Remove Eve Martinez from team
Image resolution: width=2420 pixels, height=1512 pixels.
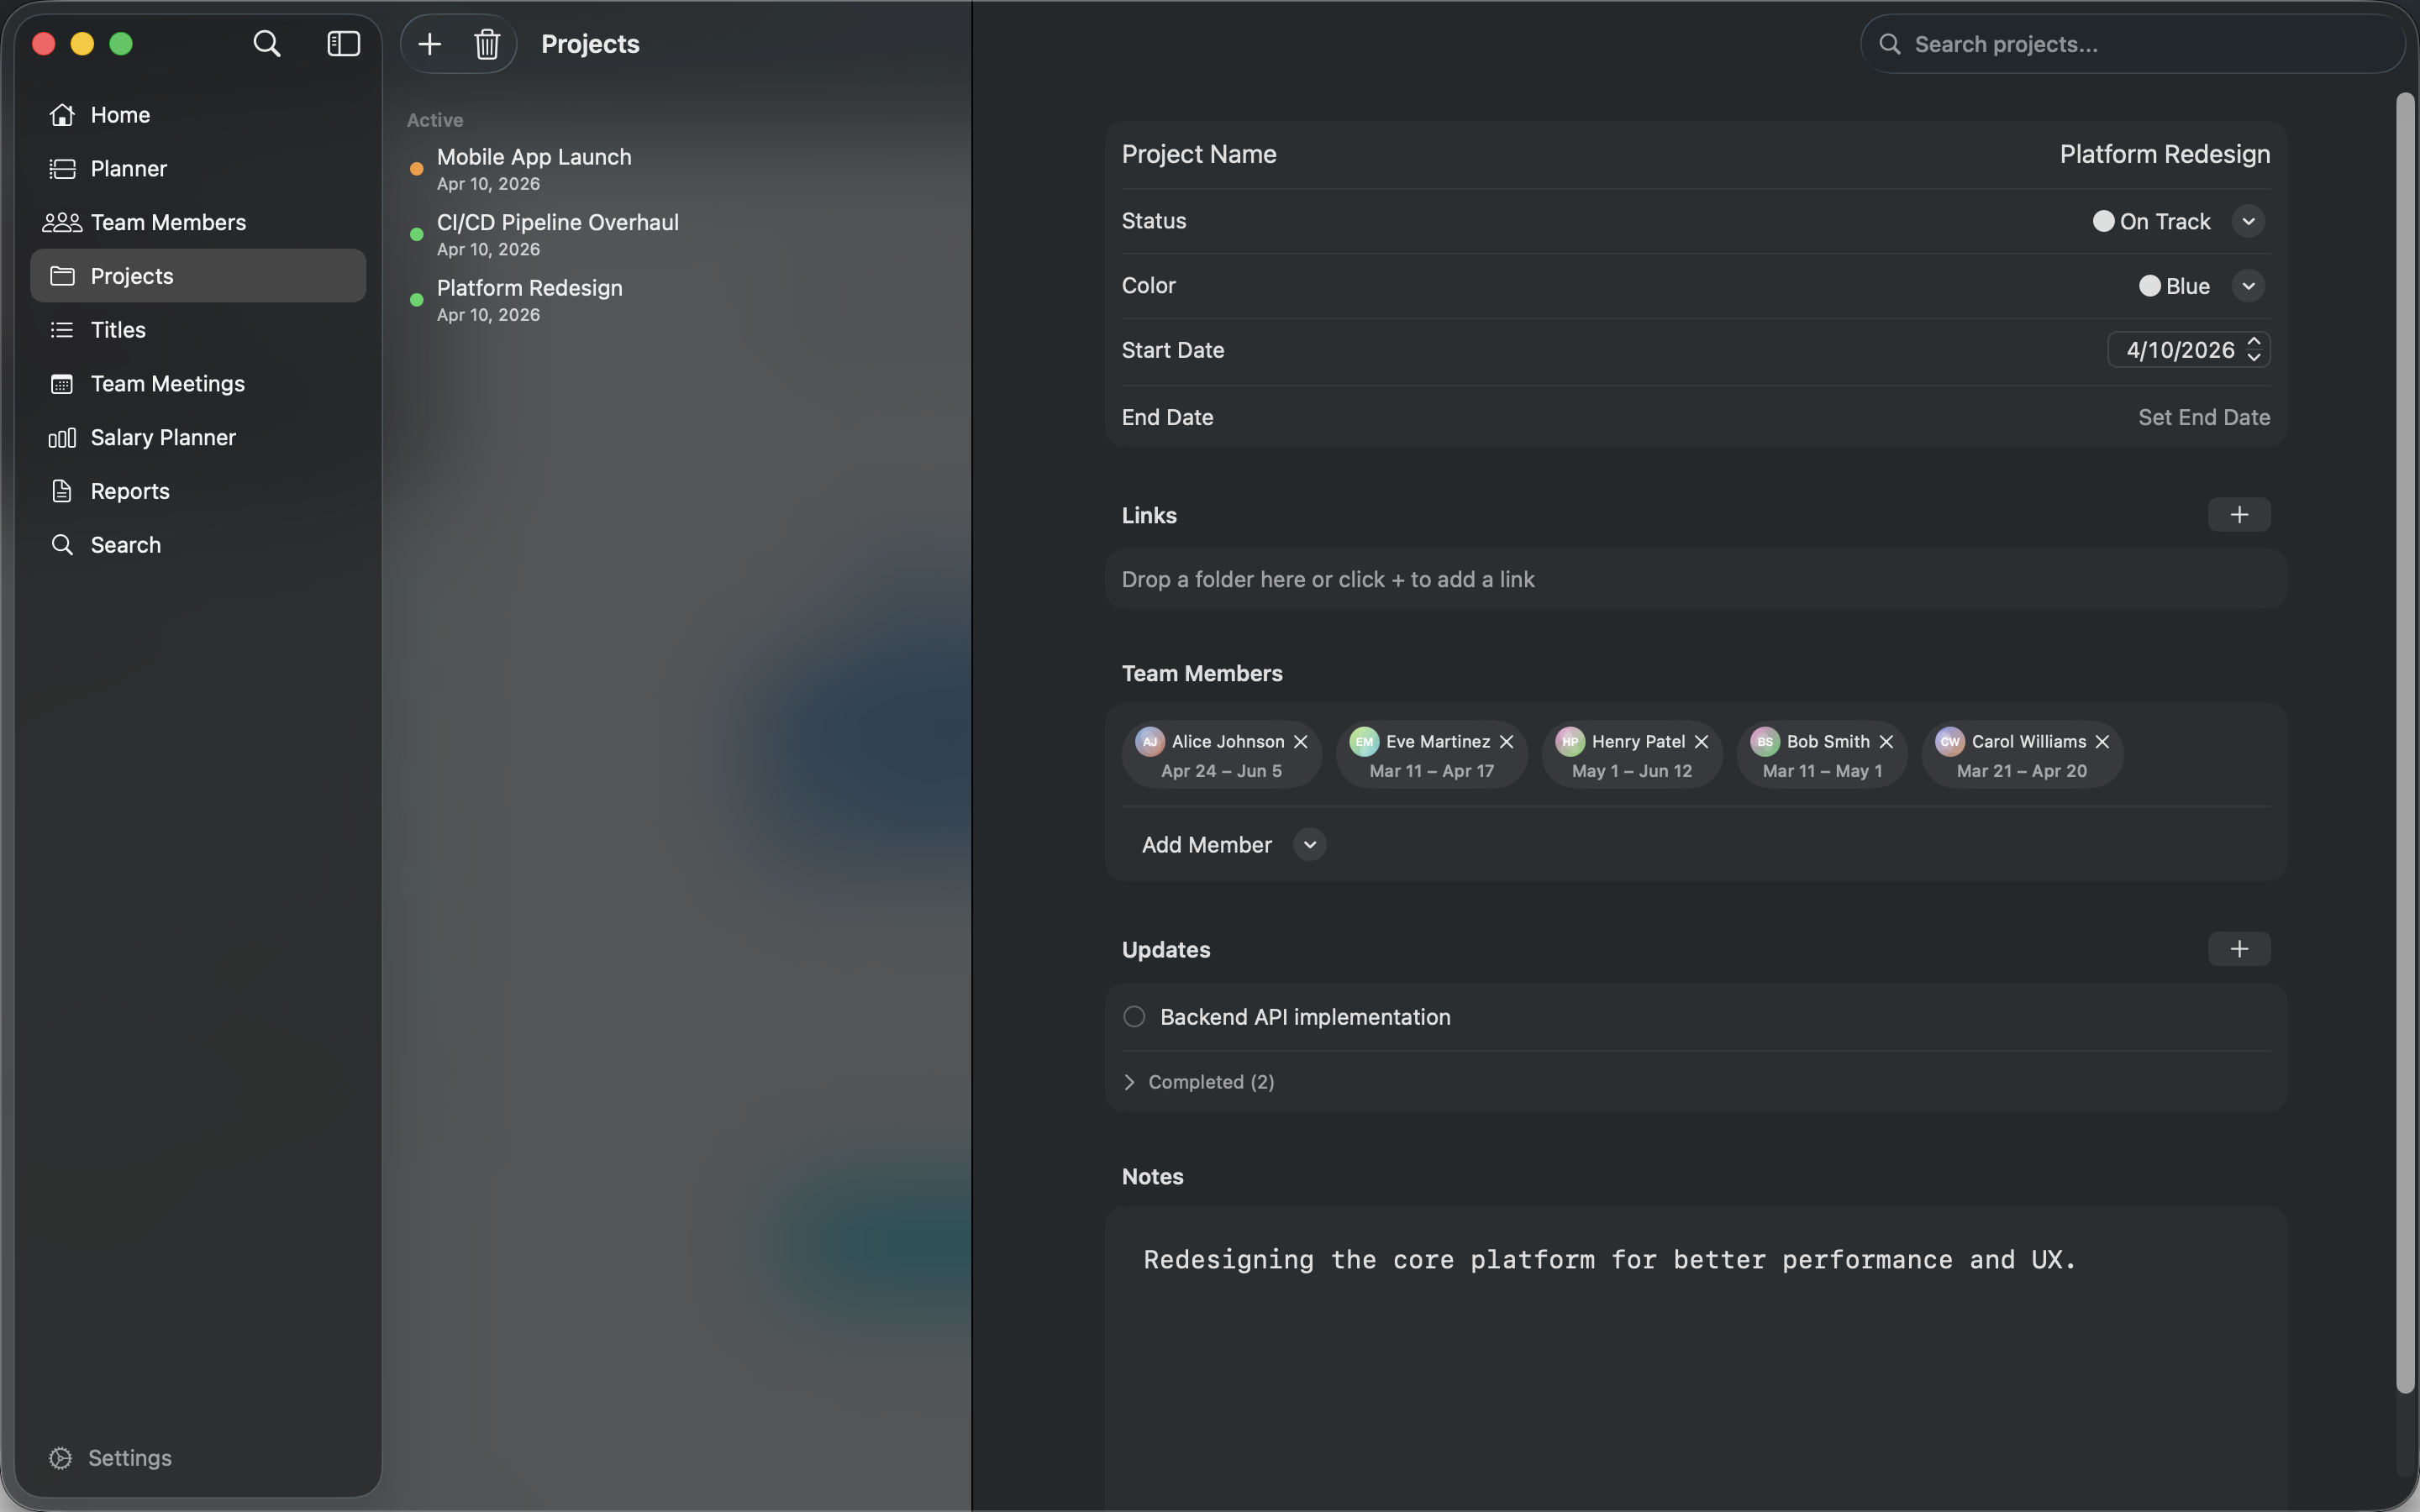(1506, 742)
